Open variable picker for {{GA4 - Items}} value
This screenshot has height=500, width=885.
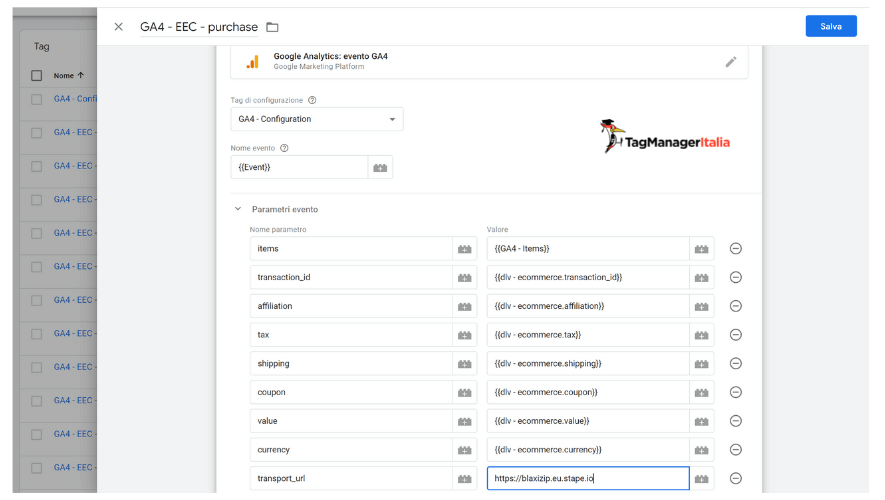(702, 249)
